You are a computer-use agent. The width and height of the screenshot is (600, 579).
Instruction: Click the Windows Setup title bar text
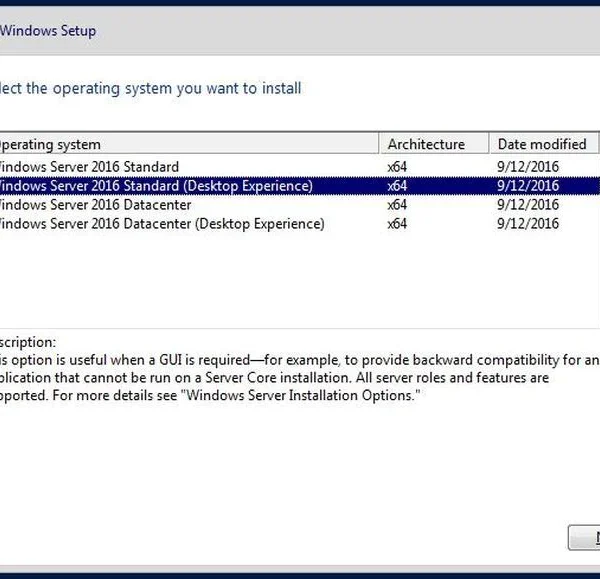pyautogui.click(x=48, y=31)
